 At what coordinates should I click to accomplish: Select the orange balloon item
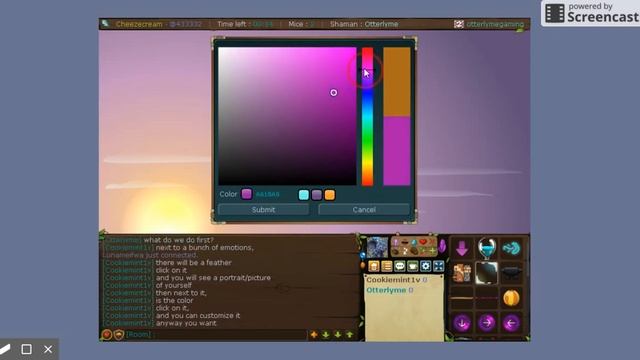coord(511,298)
